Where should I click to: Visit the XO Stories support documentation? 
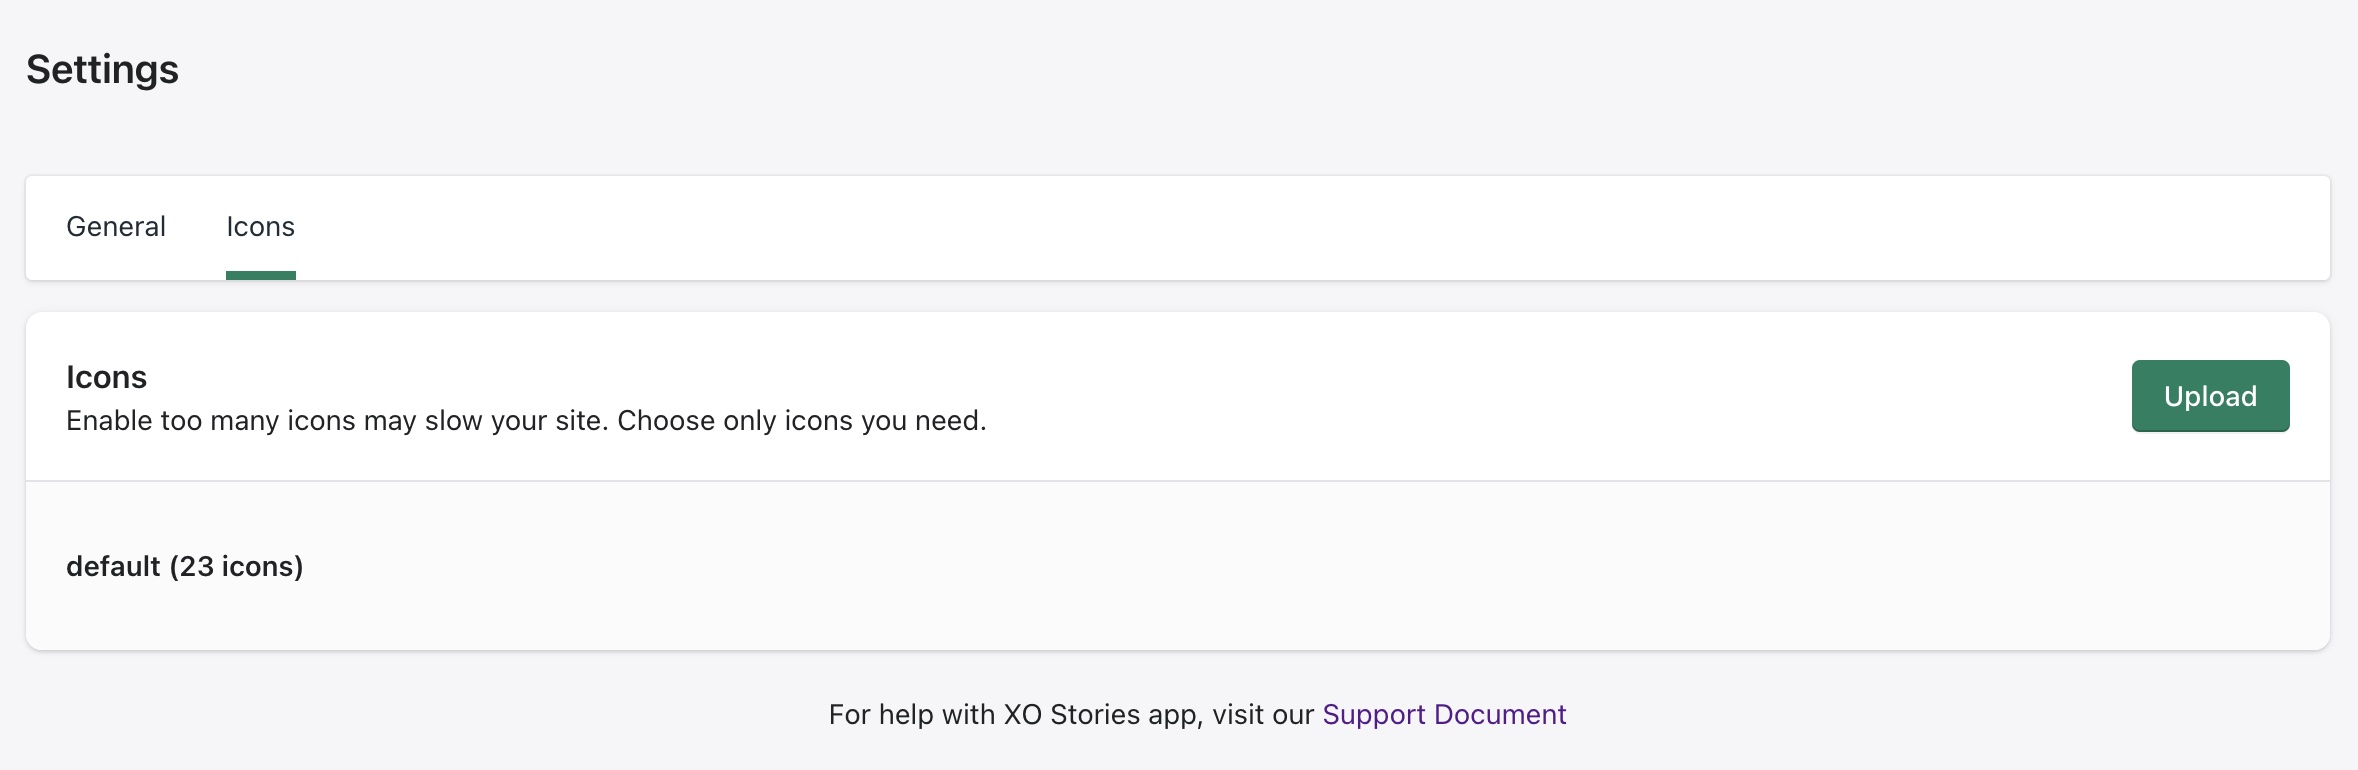[x=1443, y=714]
